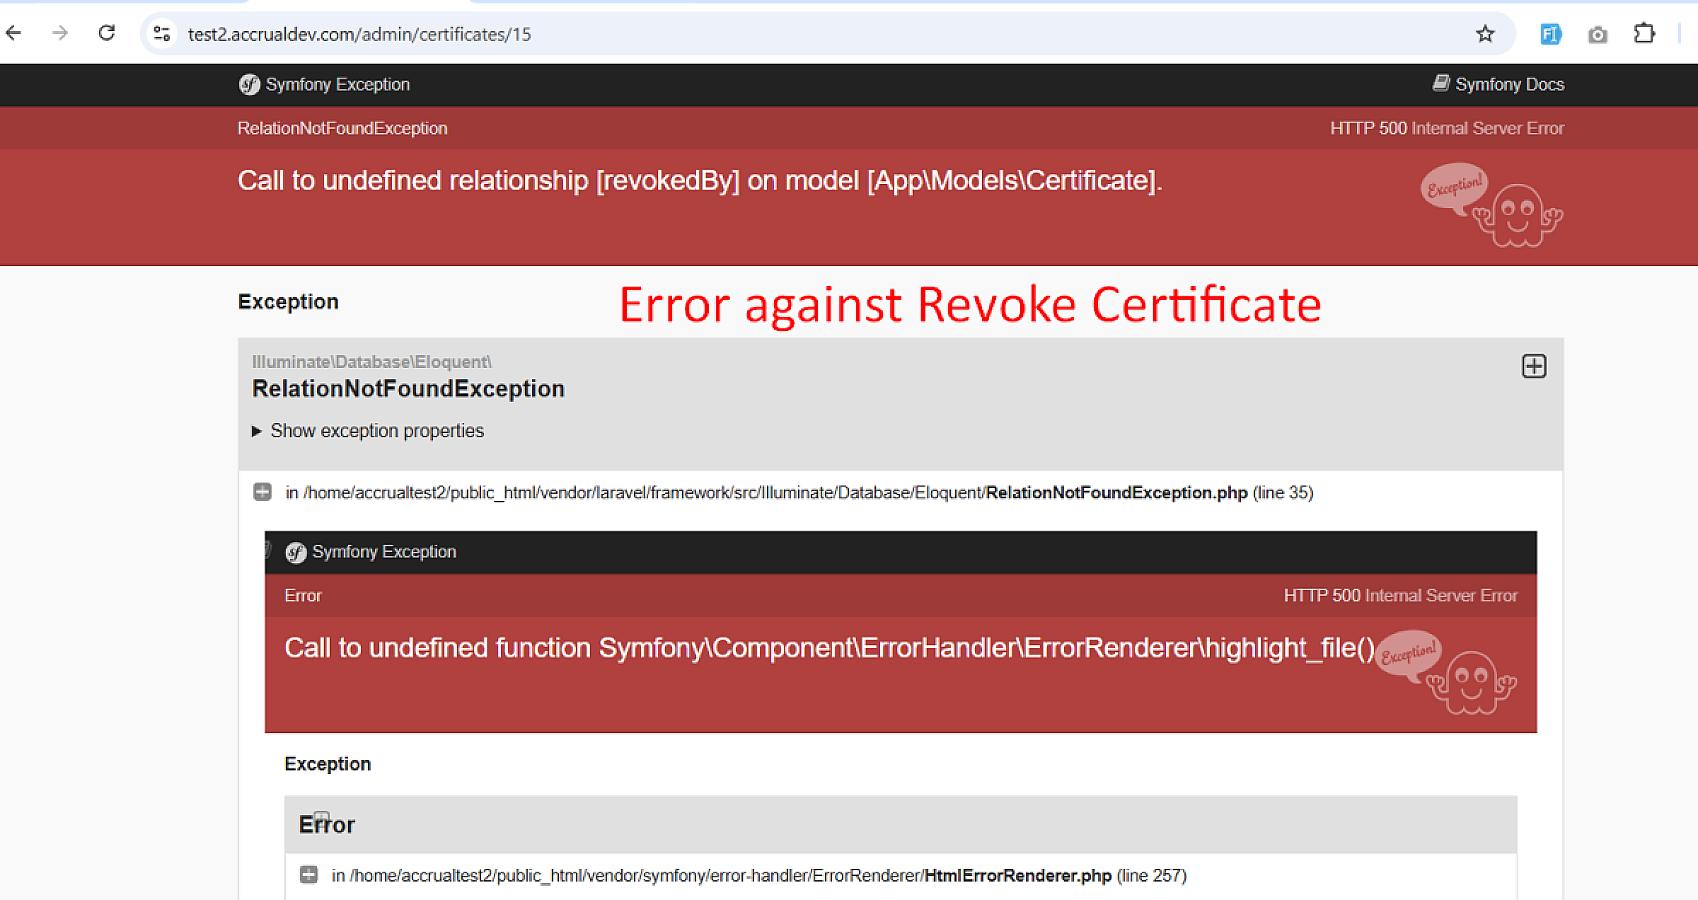Expand all traces with the plus box icon
1698x900 pixels.
1533,367
